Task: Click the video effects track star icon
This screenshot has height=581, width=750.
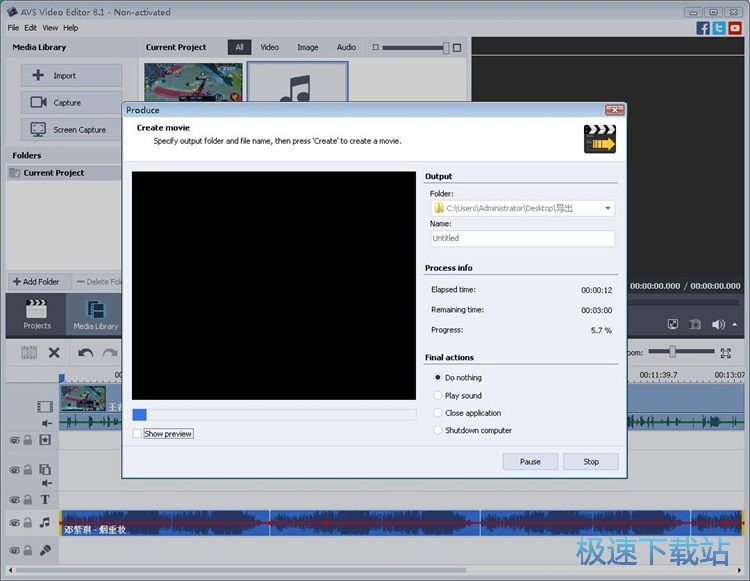Action: point(45,440)
